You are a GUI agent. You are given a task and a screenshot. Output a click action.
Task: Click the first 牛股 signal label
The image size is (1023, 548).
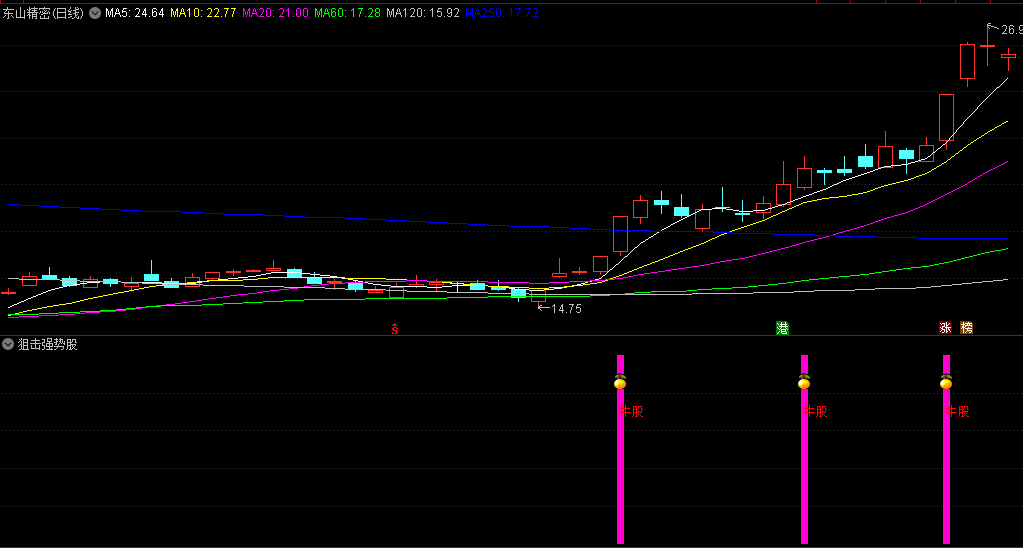click(631, 412)
